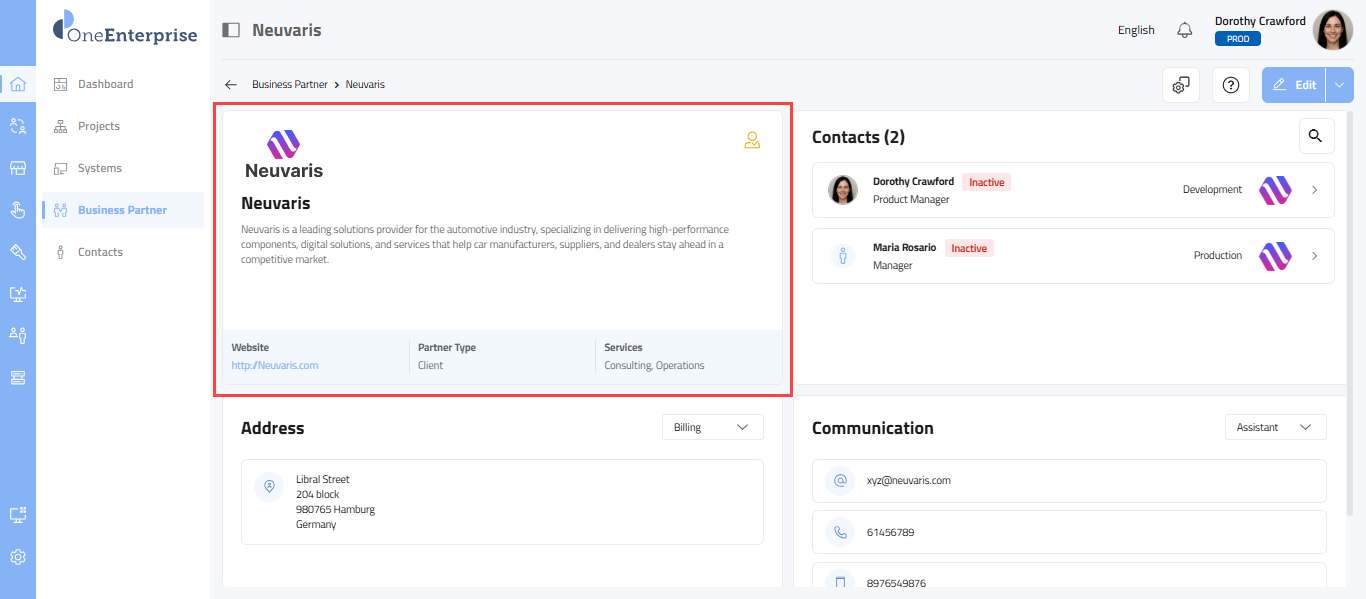The height and width of the screenshot is (599, 1366).
Task: Click the Edit button
Action: click(1294, 85)
